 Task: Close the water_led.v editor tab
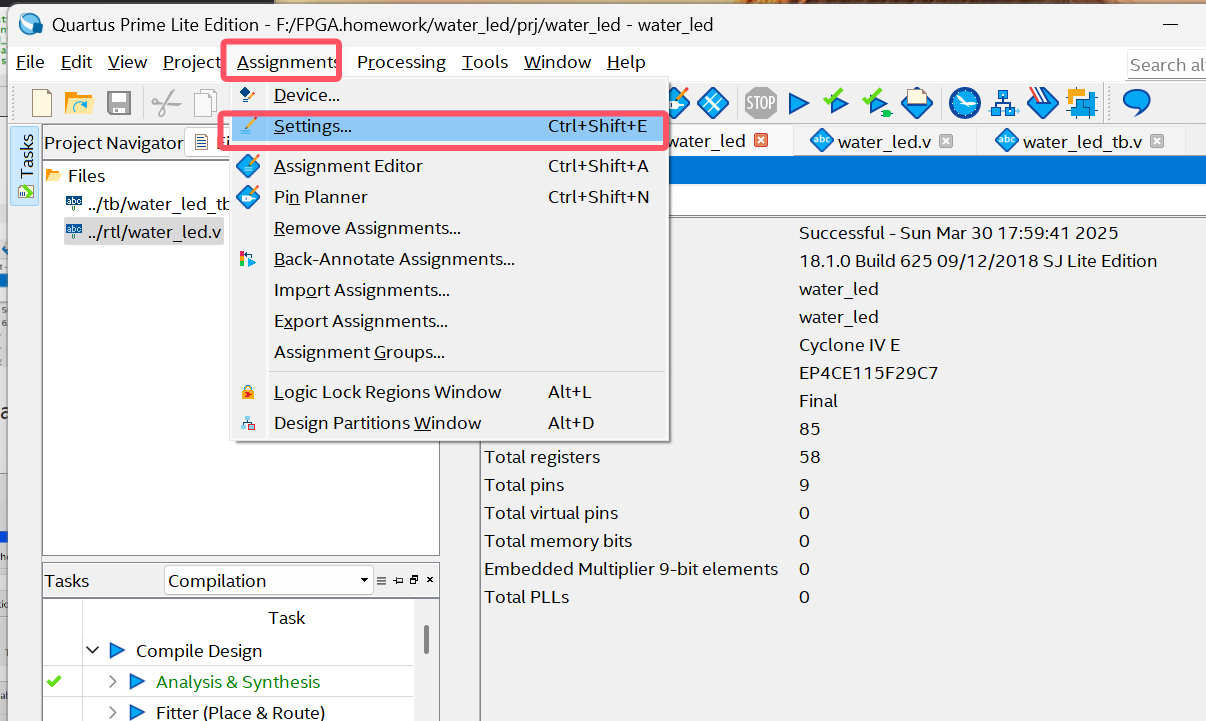(946, 141)
